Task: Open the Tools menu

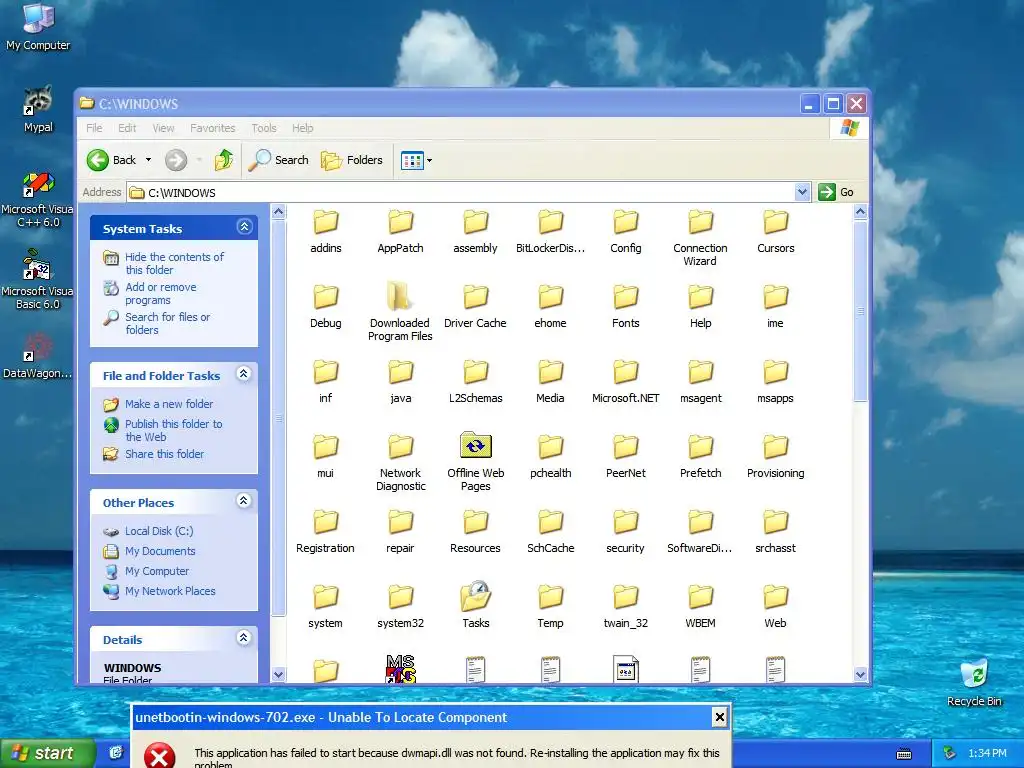Action: click(x=264, y=128)
